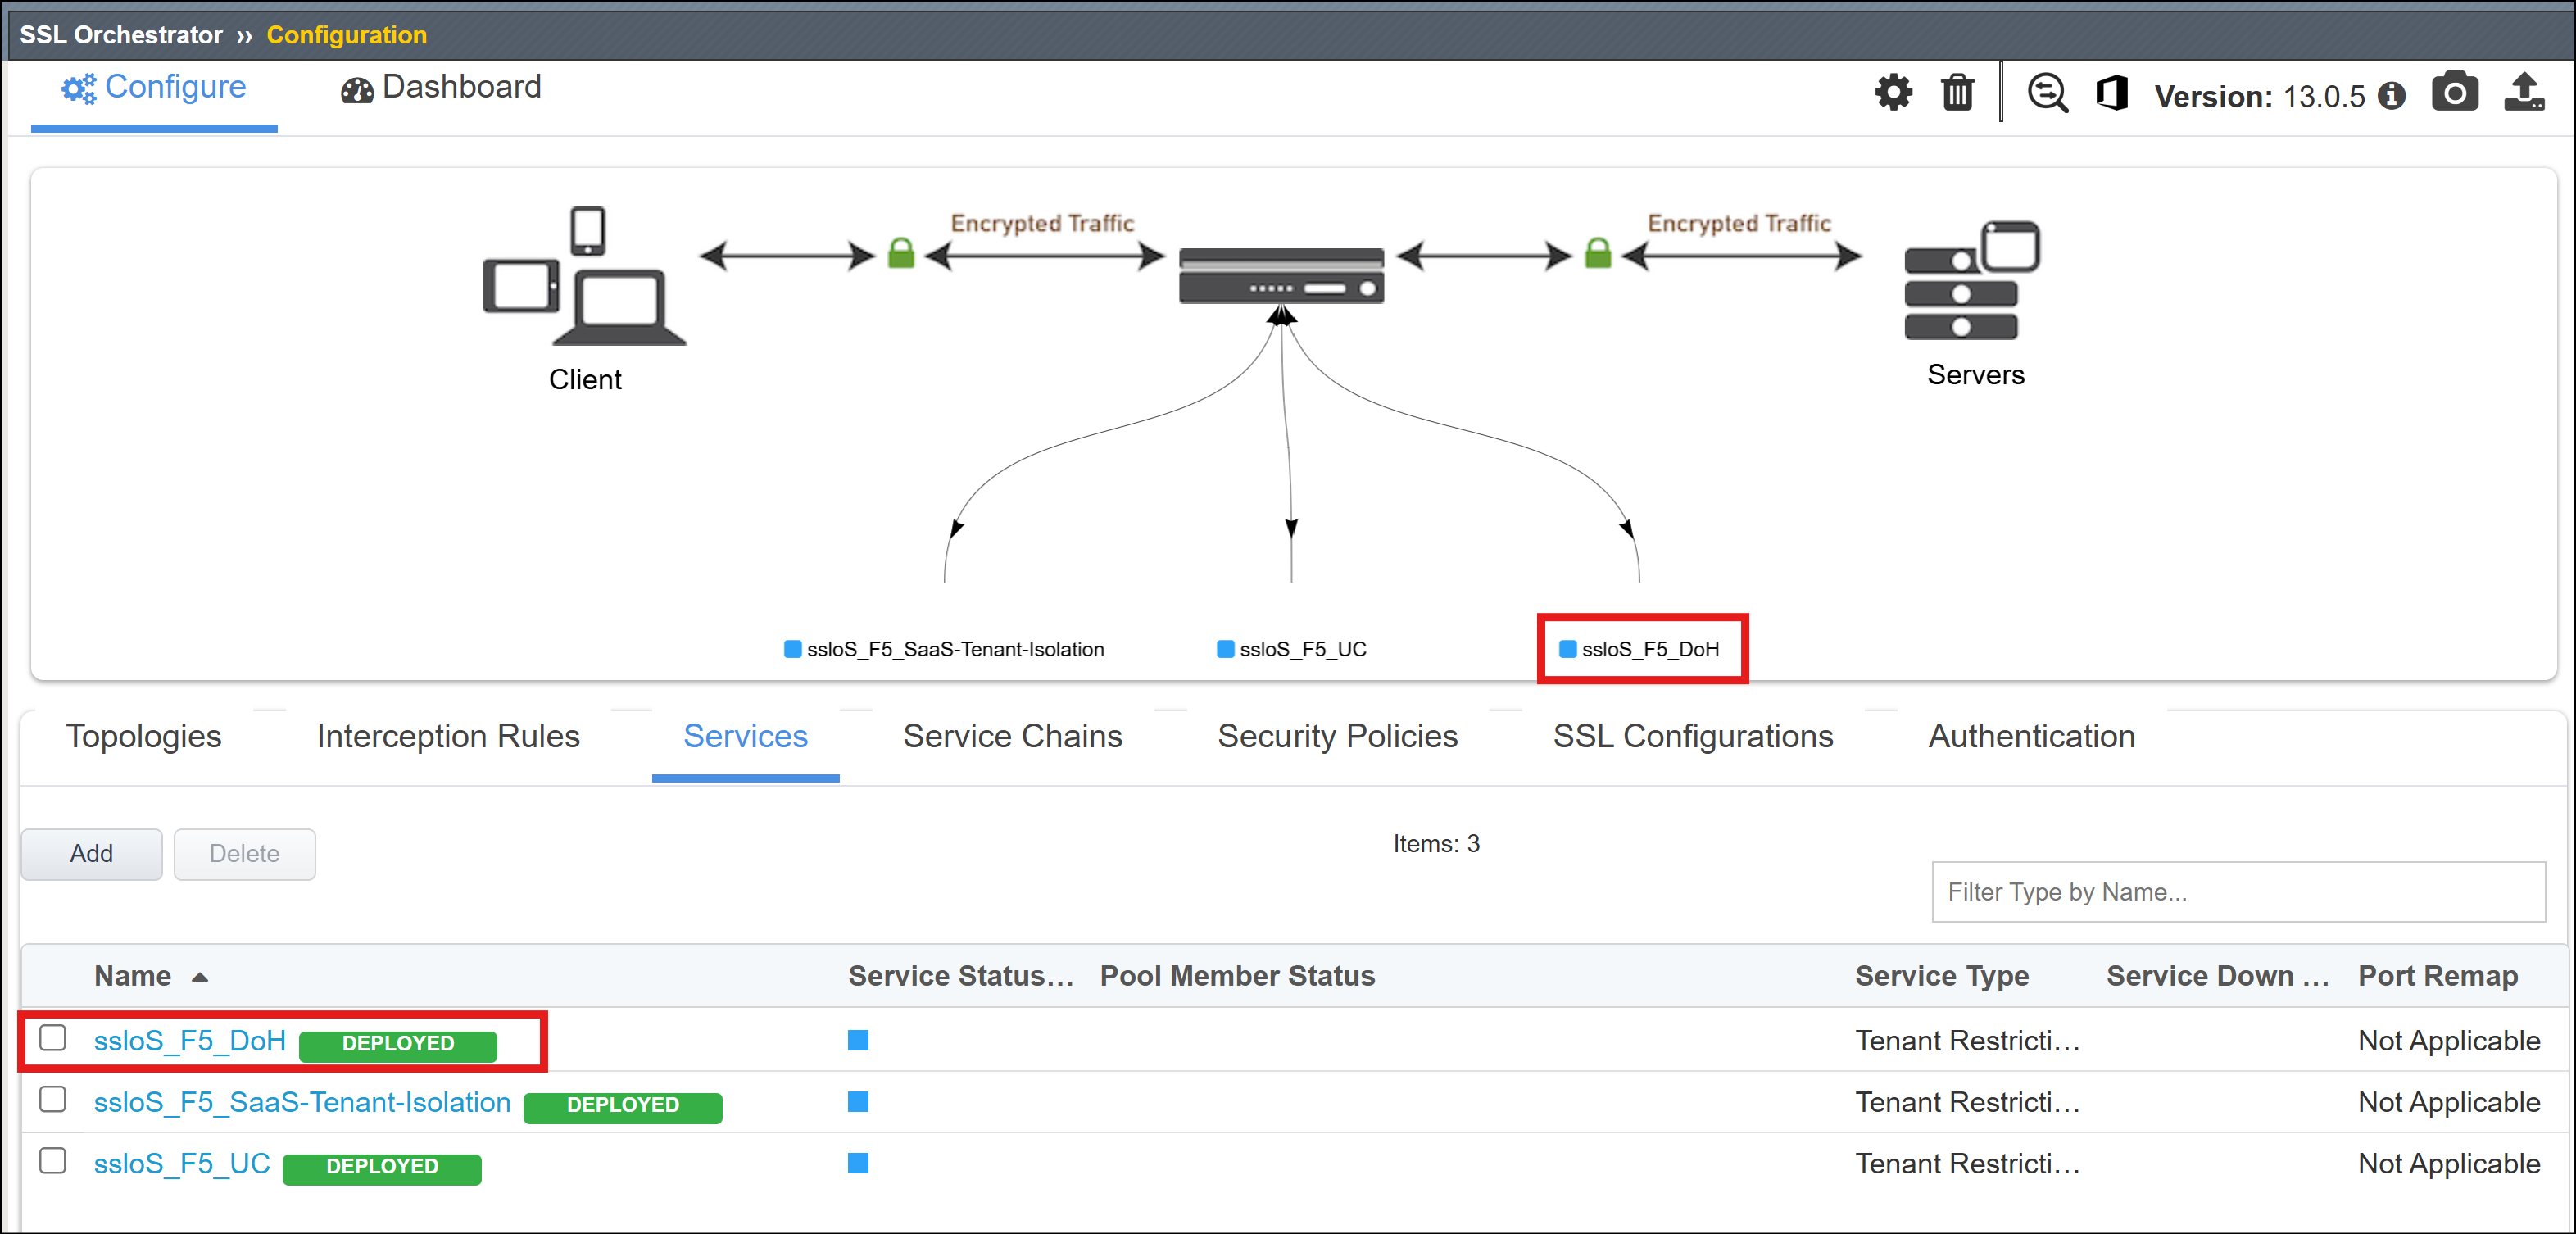2576x1234 pixels.
Task: Open the Authentication tab
Action: (2031, 736)
